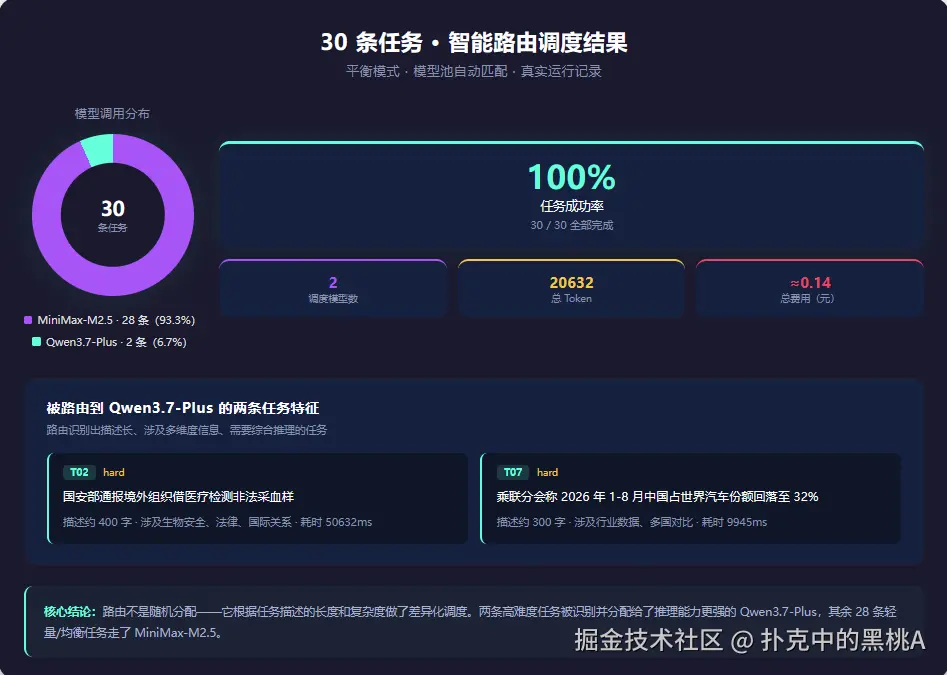Click the T07 description mentioning "耗时 9945ms"

(x=632, y=522)
